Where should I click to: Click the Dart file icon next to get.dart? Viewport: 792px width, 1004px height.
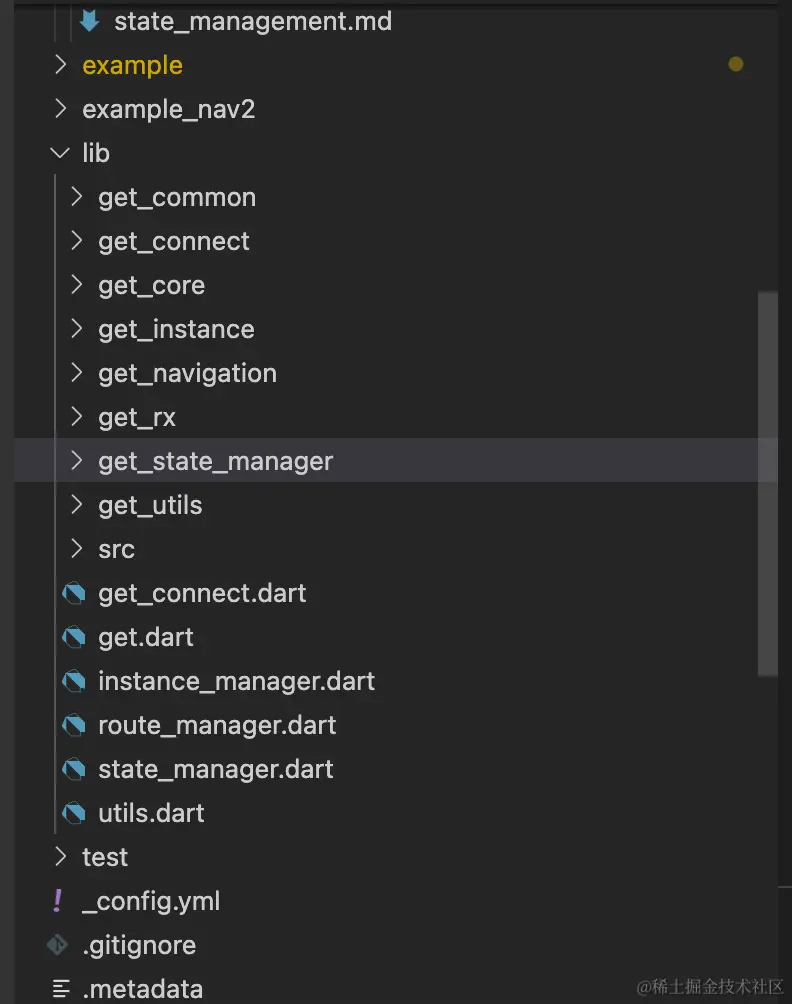click(x=74, y=637)
